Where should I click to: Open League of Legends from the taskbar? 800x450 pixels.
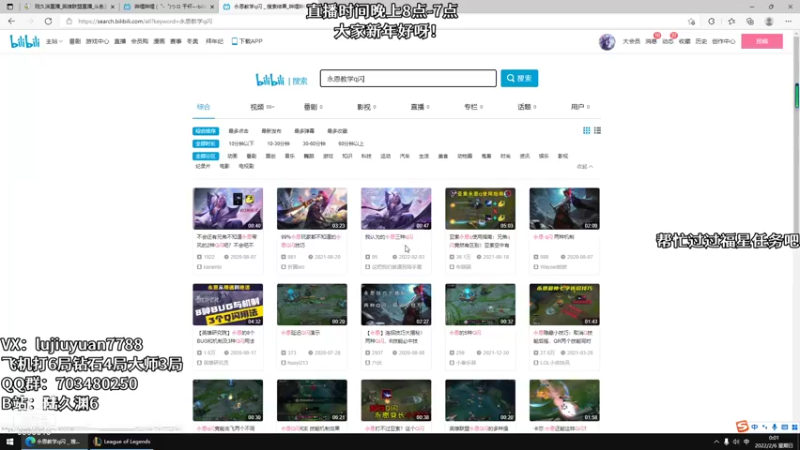pyautogui.click(x=122, y=442)
